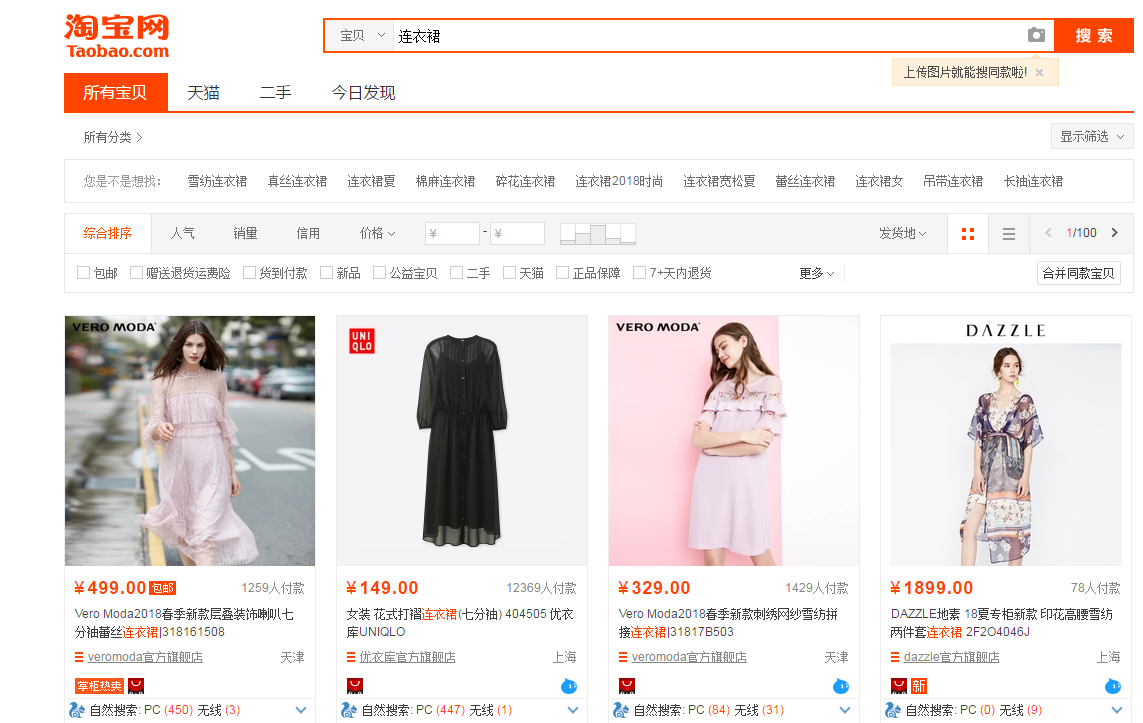Click the 新 new-item badge on DAZZLE item
The width and height of the screenshot is (1143, 723).
(x=918, y=686)
